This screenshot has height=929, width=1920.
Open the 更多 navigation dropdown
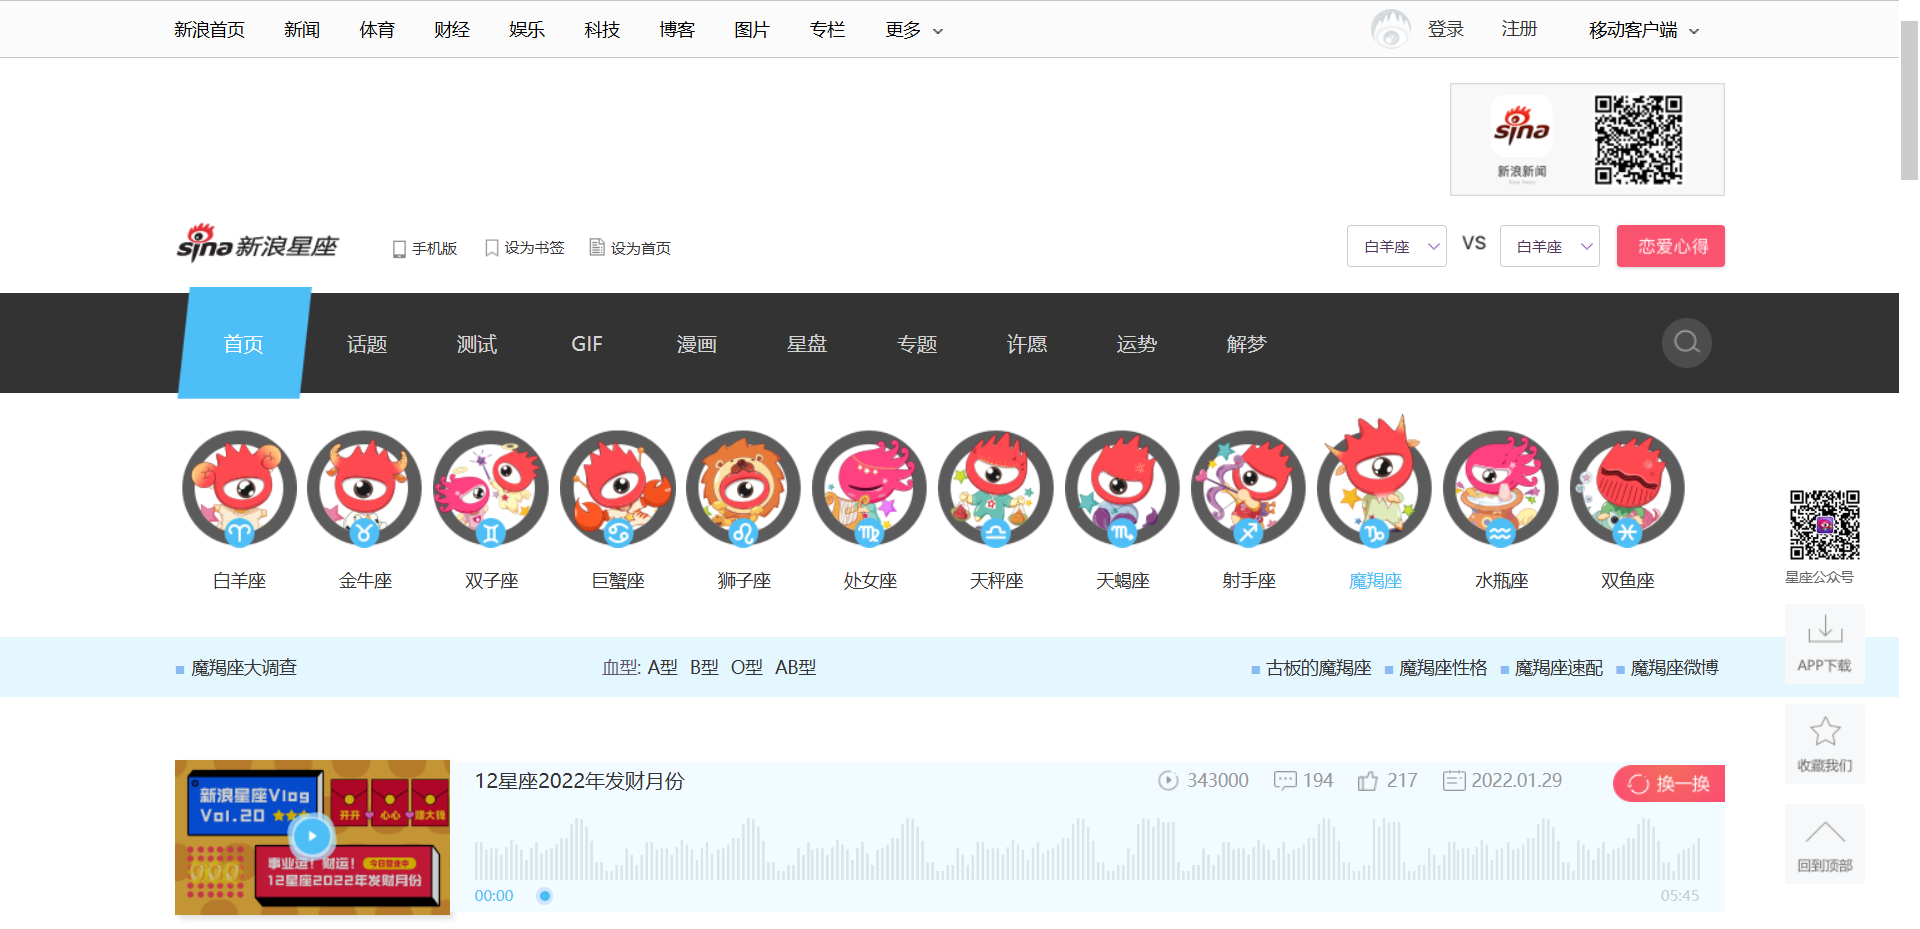[911, 29]
